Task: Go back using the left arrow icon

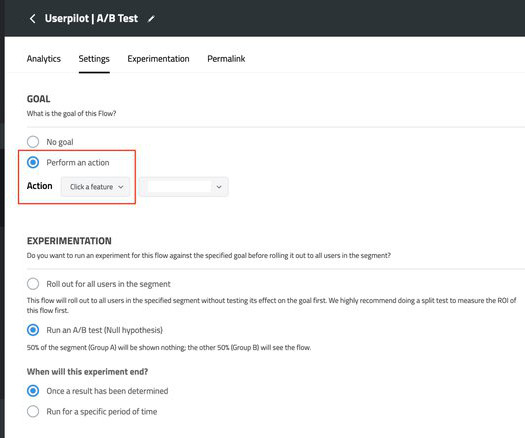Action: click(x=32, y=18)
